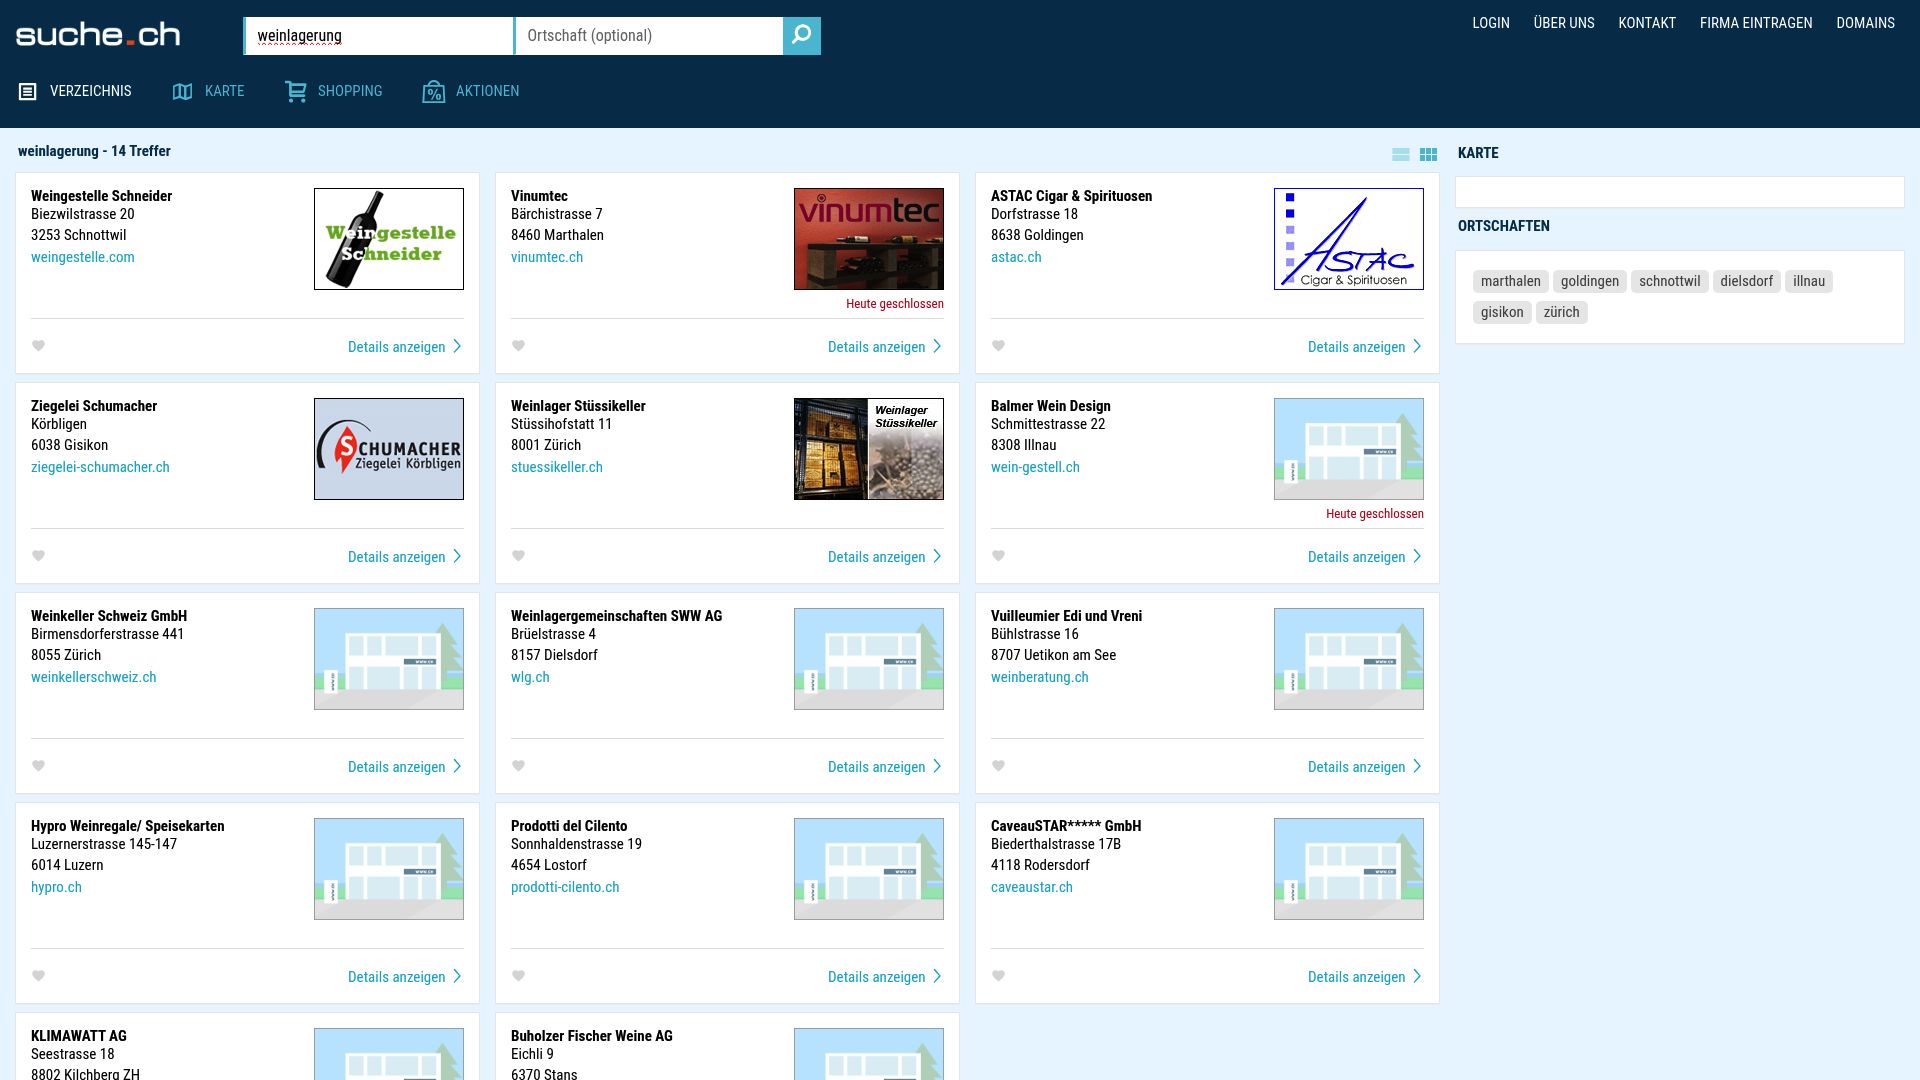Visit weingestelle.com link
Screen dimensions: 1920x1080
tap(83, 257)
